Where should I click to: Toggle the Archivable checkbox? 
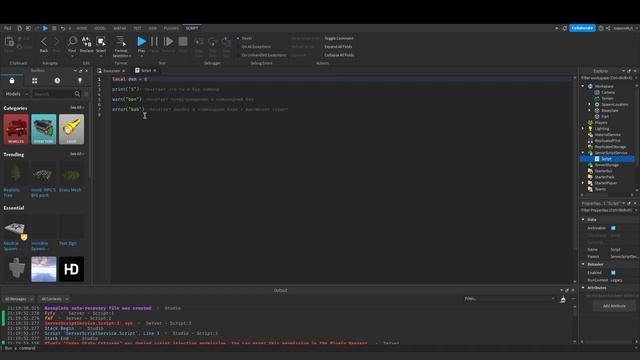pos(613,228)
